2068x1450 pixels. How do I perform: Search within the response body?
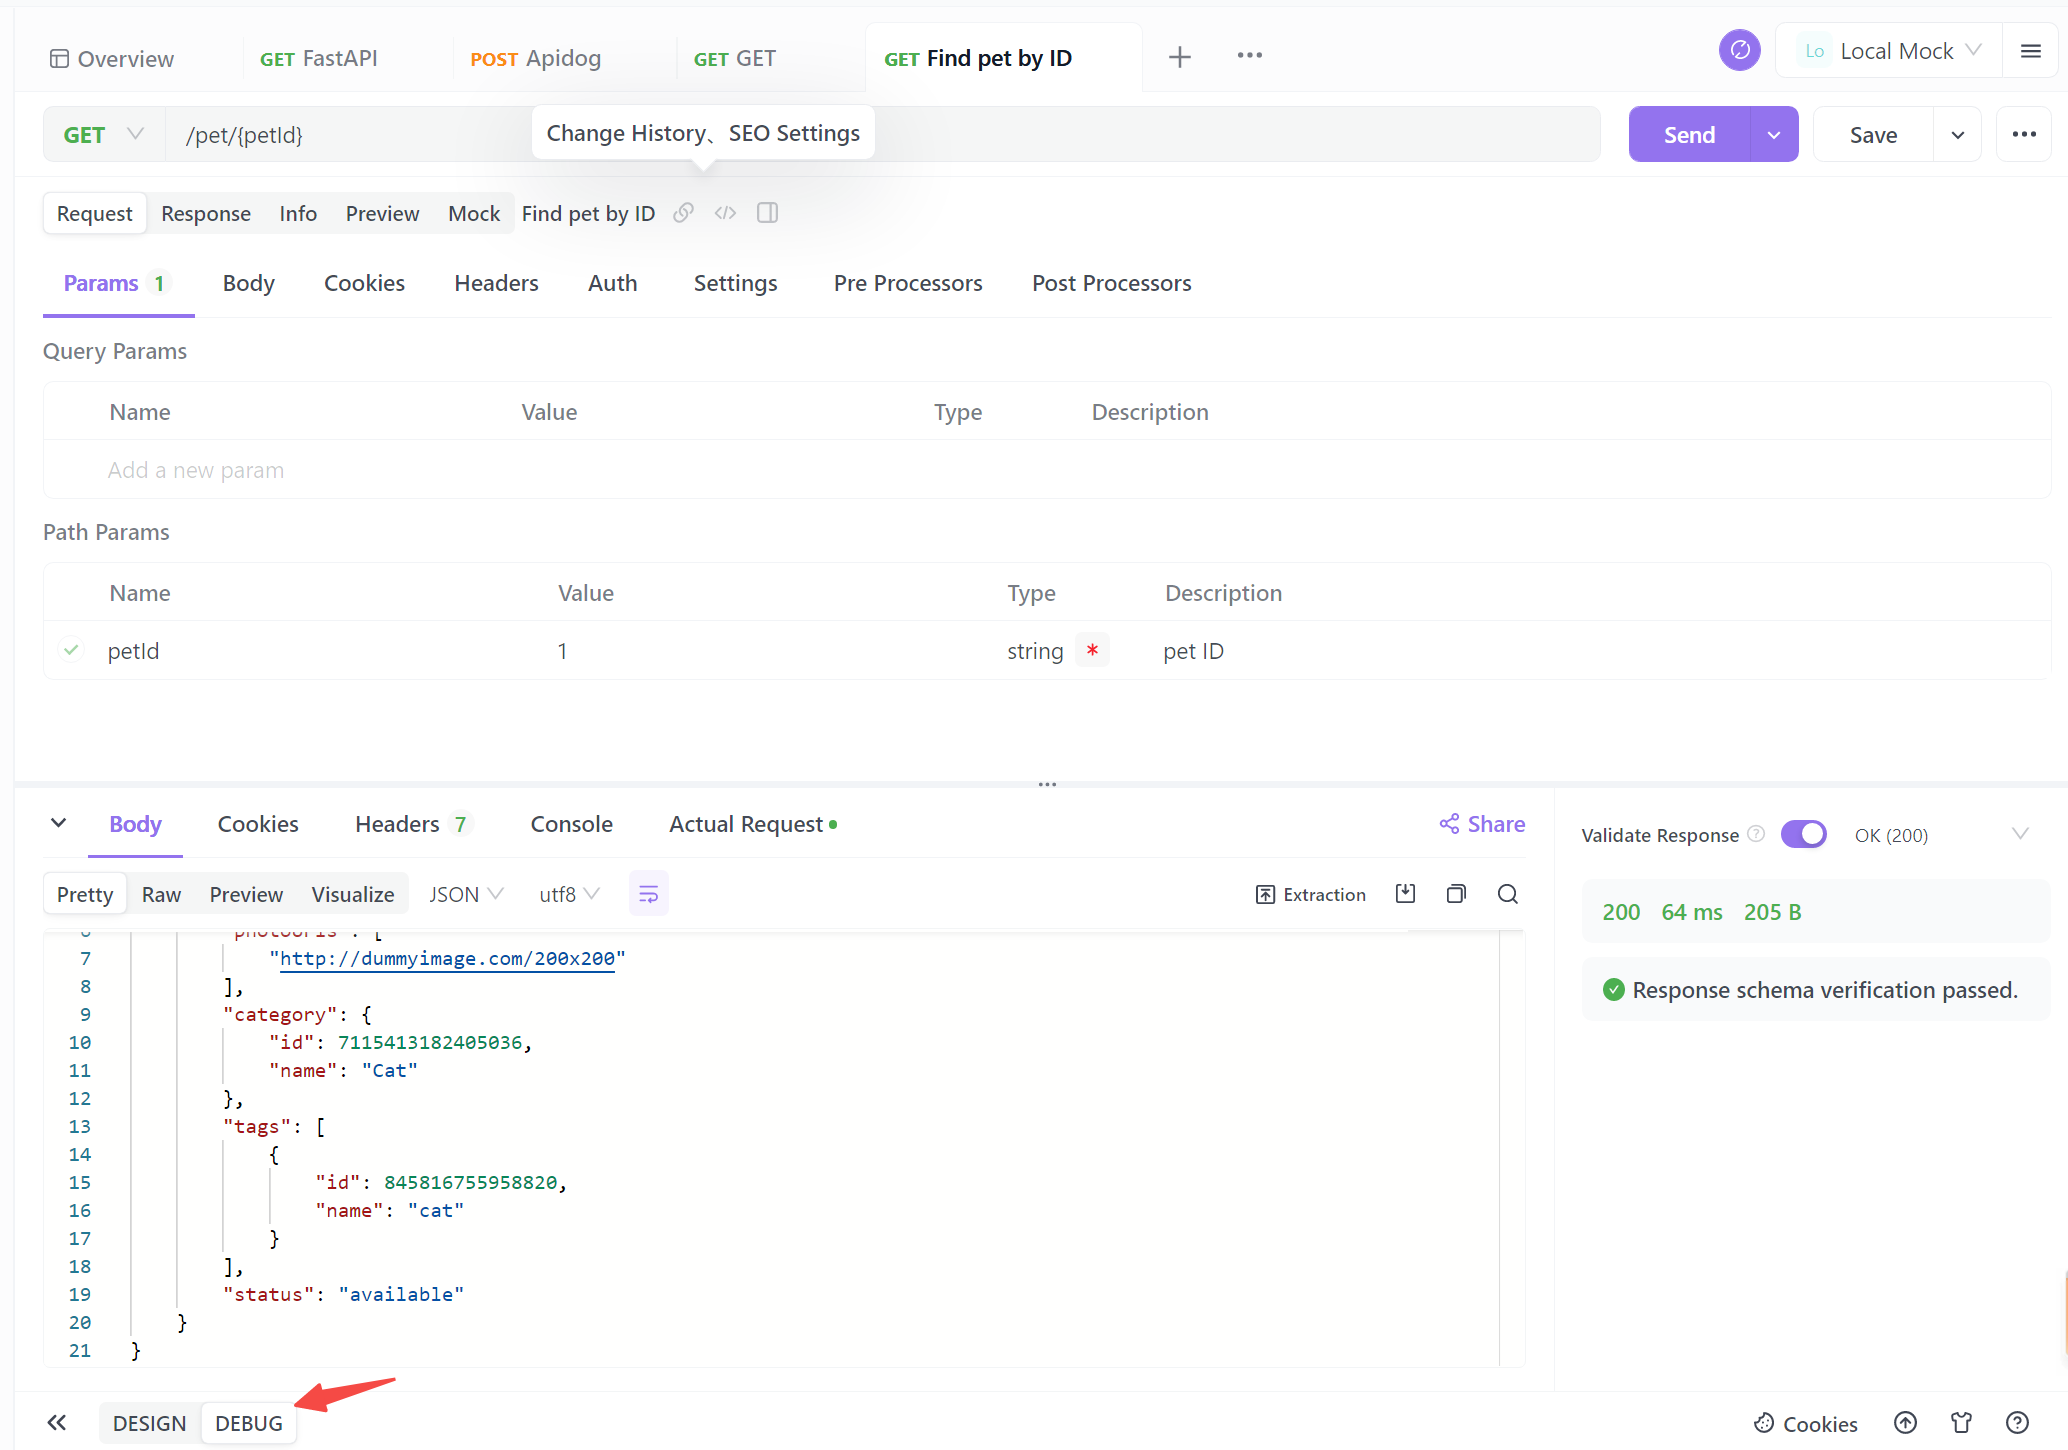pos(1507,893)
